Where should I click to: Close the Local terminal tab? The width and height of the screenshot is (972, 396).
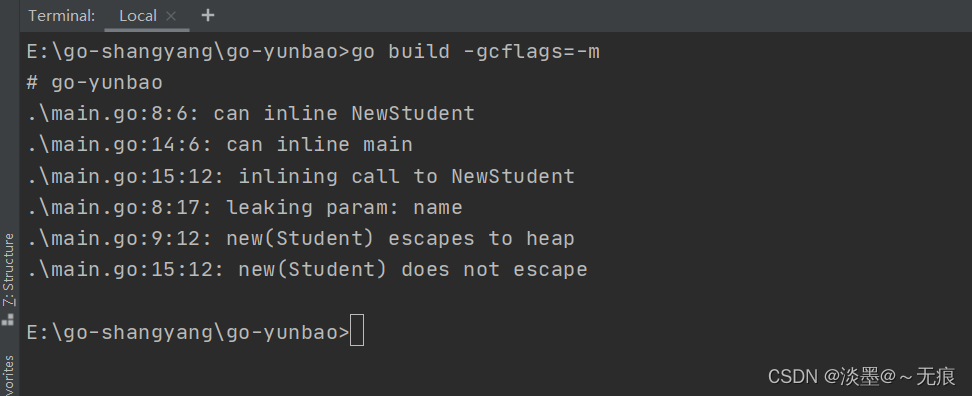tap(171, 16)
